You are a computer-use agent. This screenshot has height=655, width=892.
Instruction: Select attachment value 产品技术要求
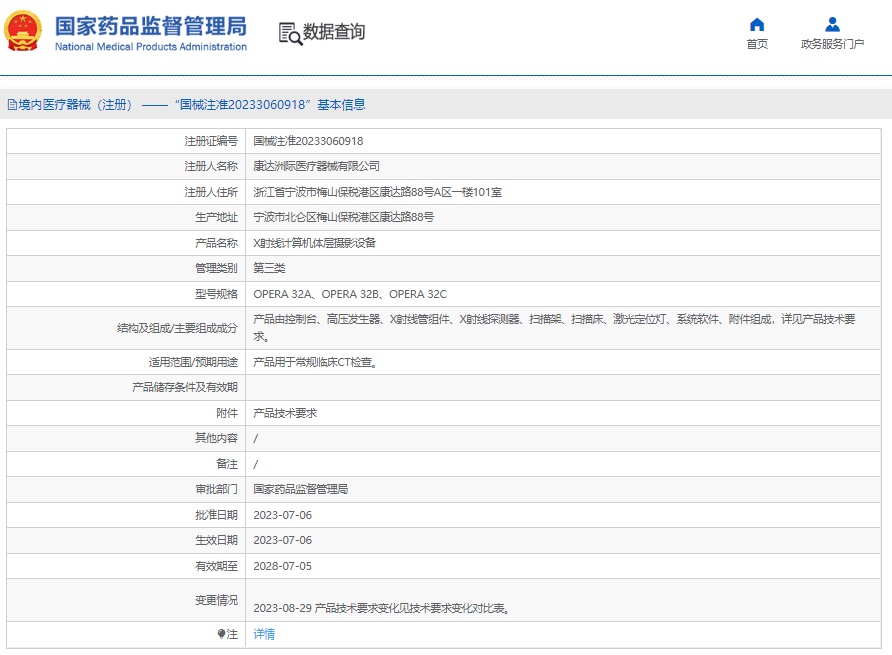coord(284,413)
